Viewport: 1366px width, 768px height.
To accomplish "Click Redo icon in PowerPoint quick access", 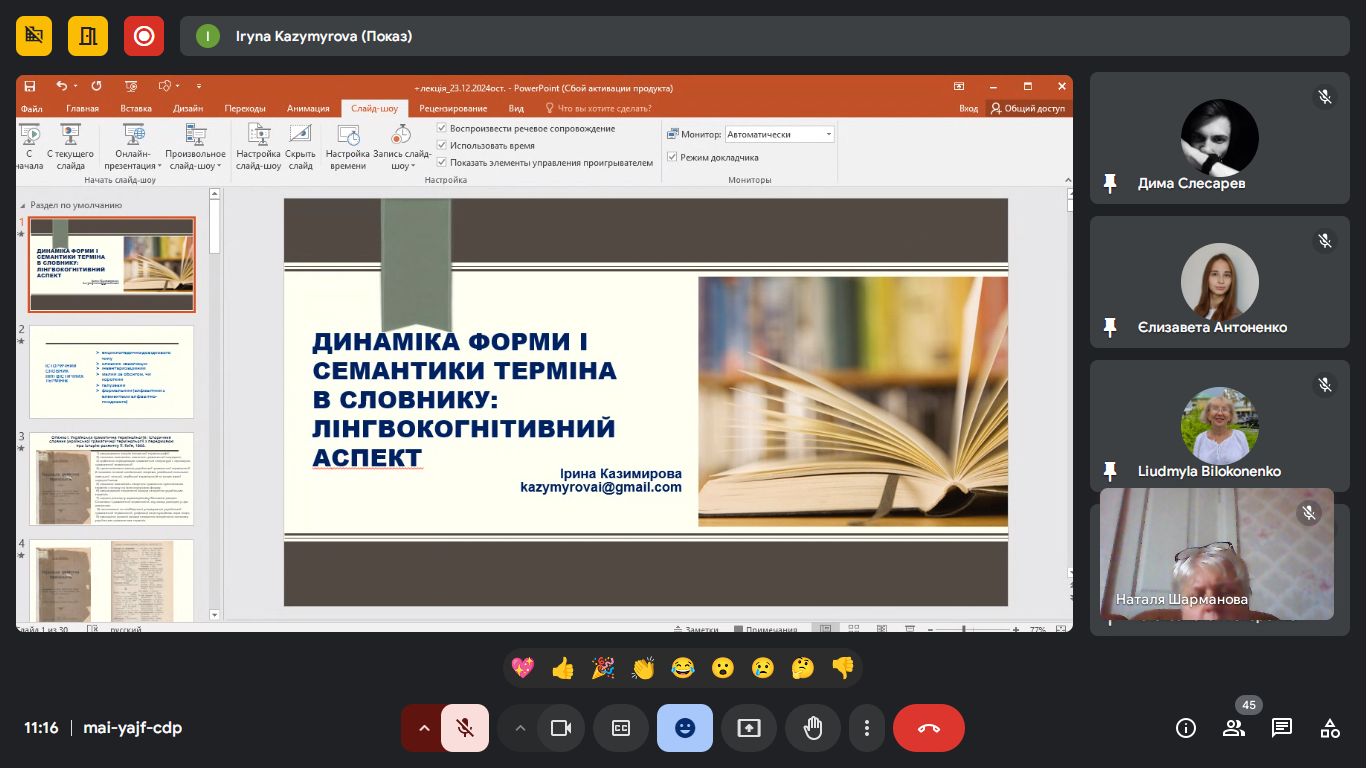I will (x=96, y=86).
